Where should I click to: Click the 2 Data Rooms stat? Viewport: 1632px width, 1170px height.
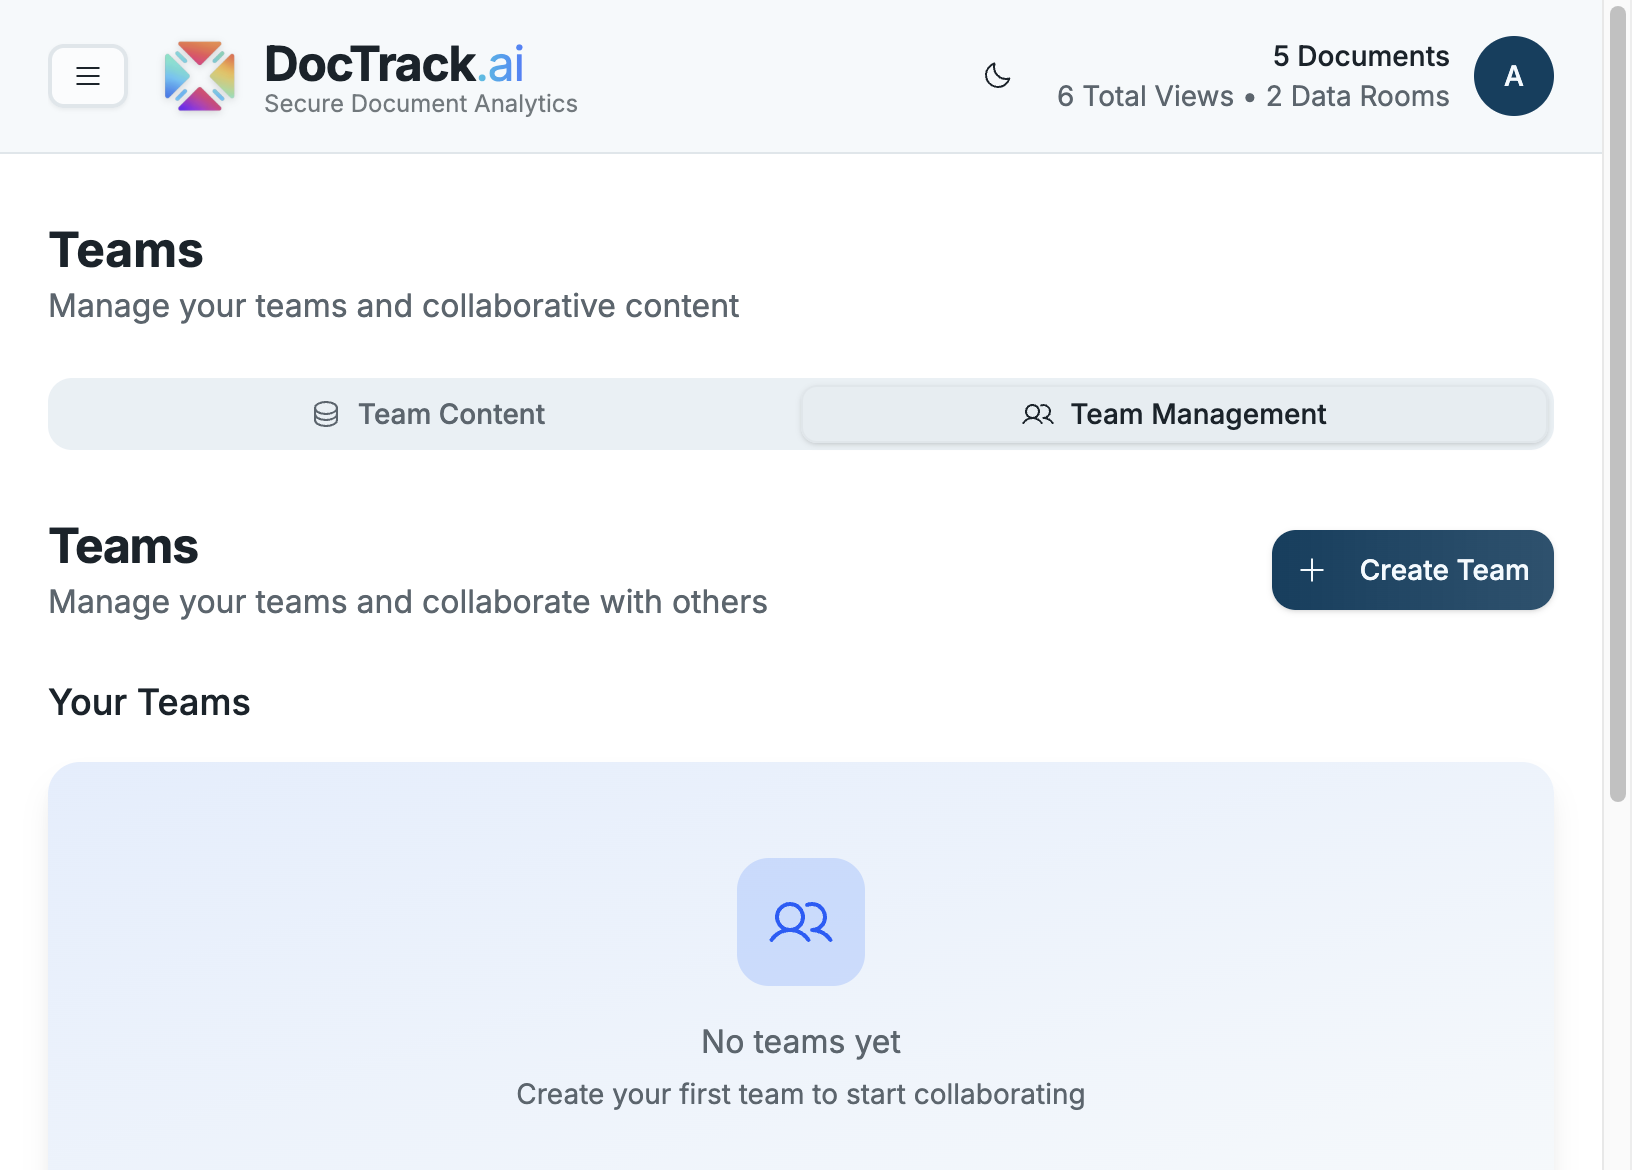tap(1357, 96)
